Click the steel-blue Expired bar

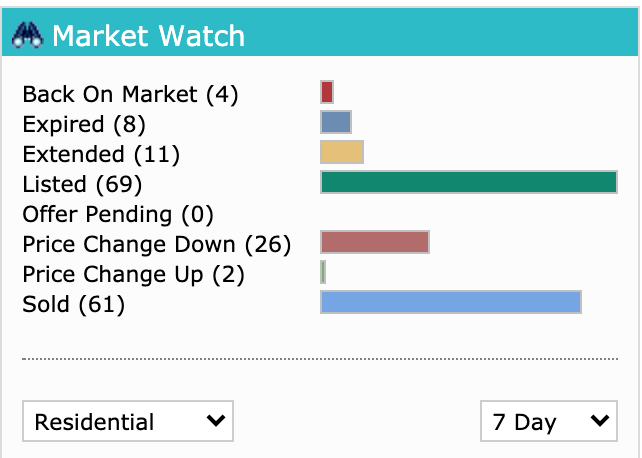pyautogui.click(x=336, y=122)
